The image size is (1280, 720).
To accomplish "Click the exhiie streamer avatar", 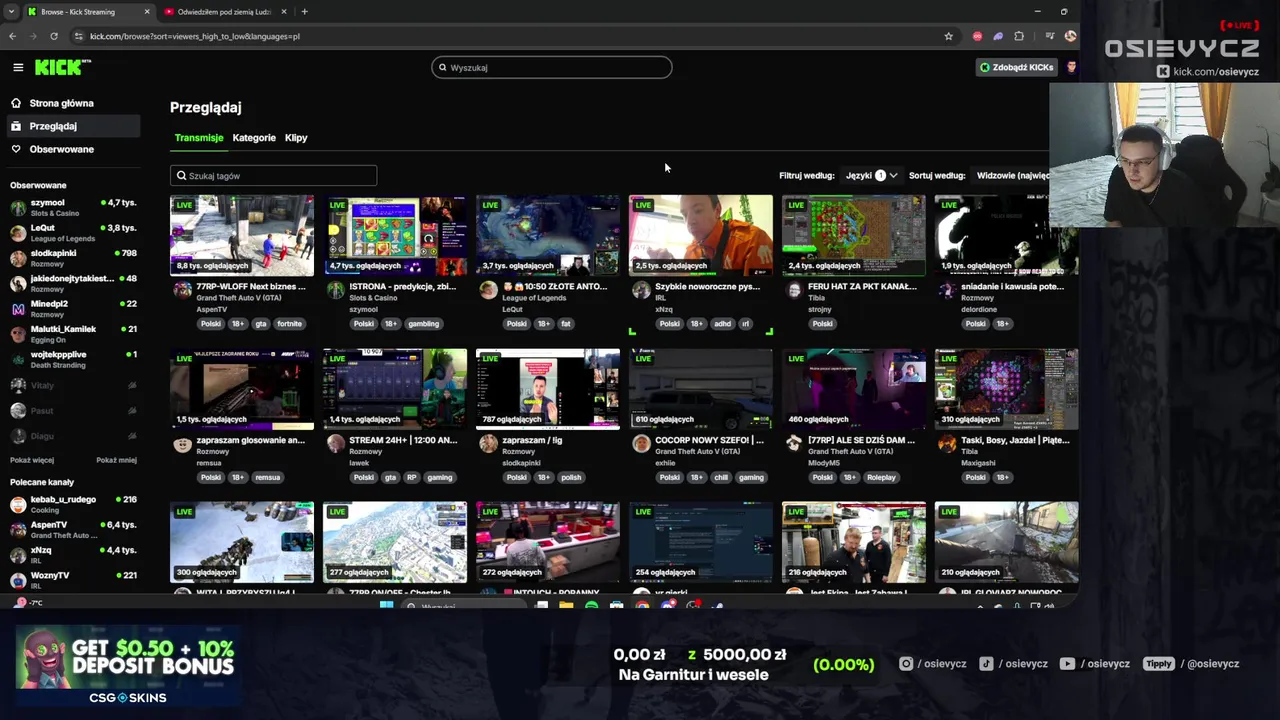I will (x=641, y=444).
